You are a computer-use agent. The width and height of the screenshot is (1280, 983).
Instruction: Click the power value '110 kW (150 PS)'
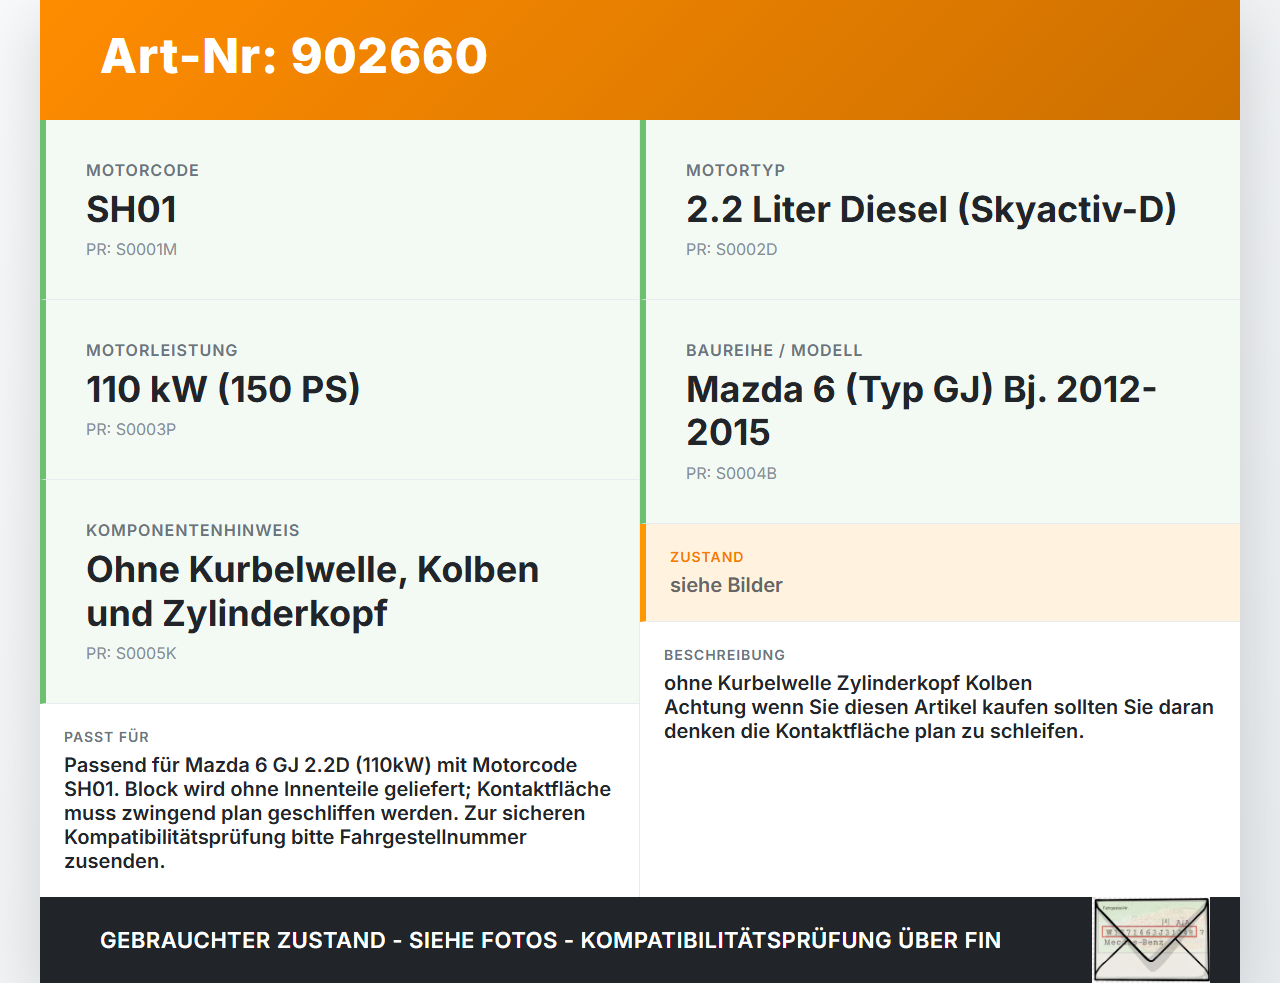pyautogui.click(x=223, y=390)
